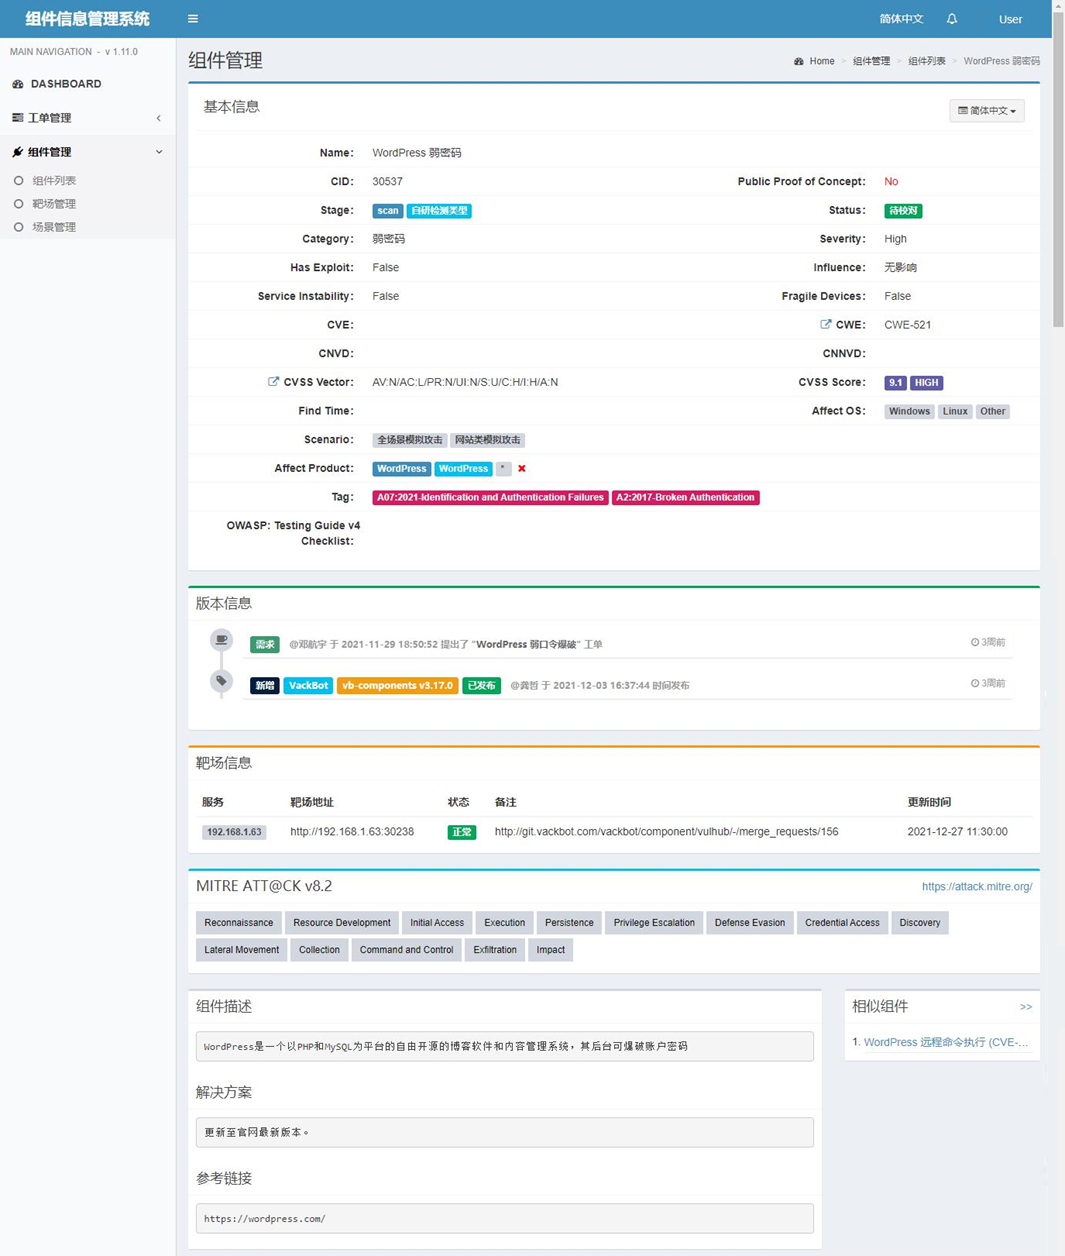Remove the Affect Product with red X

(x=522, y=468)
